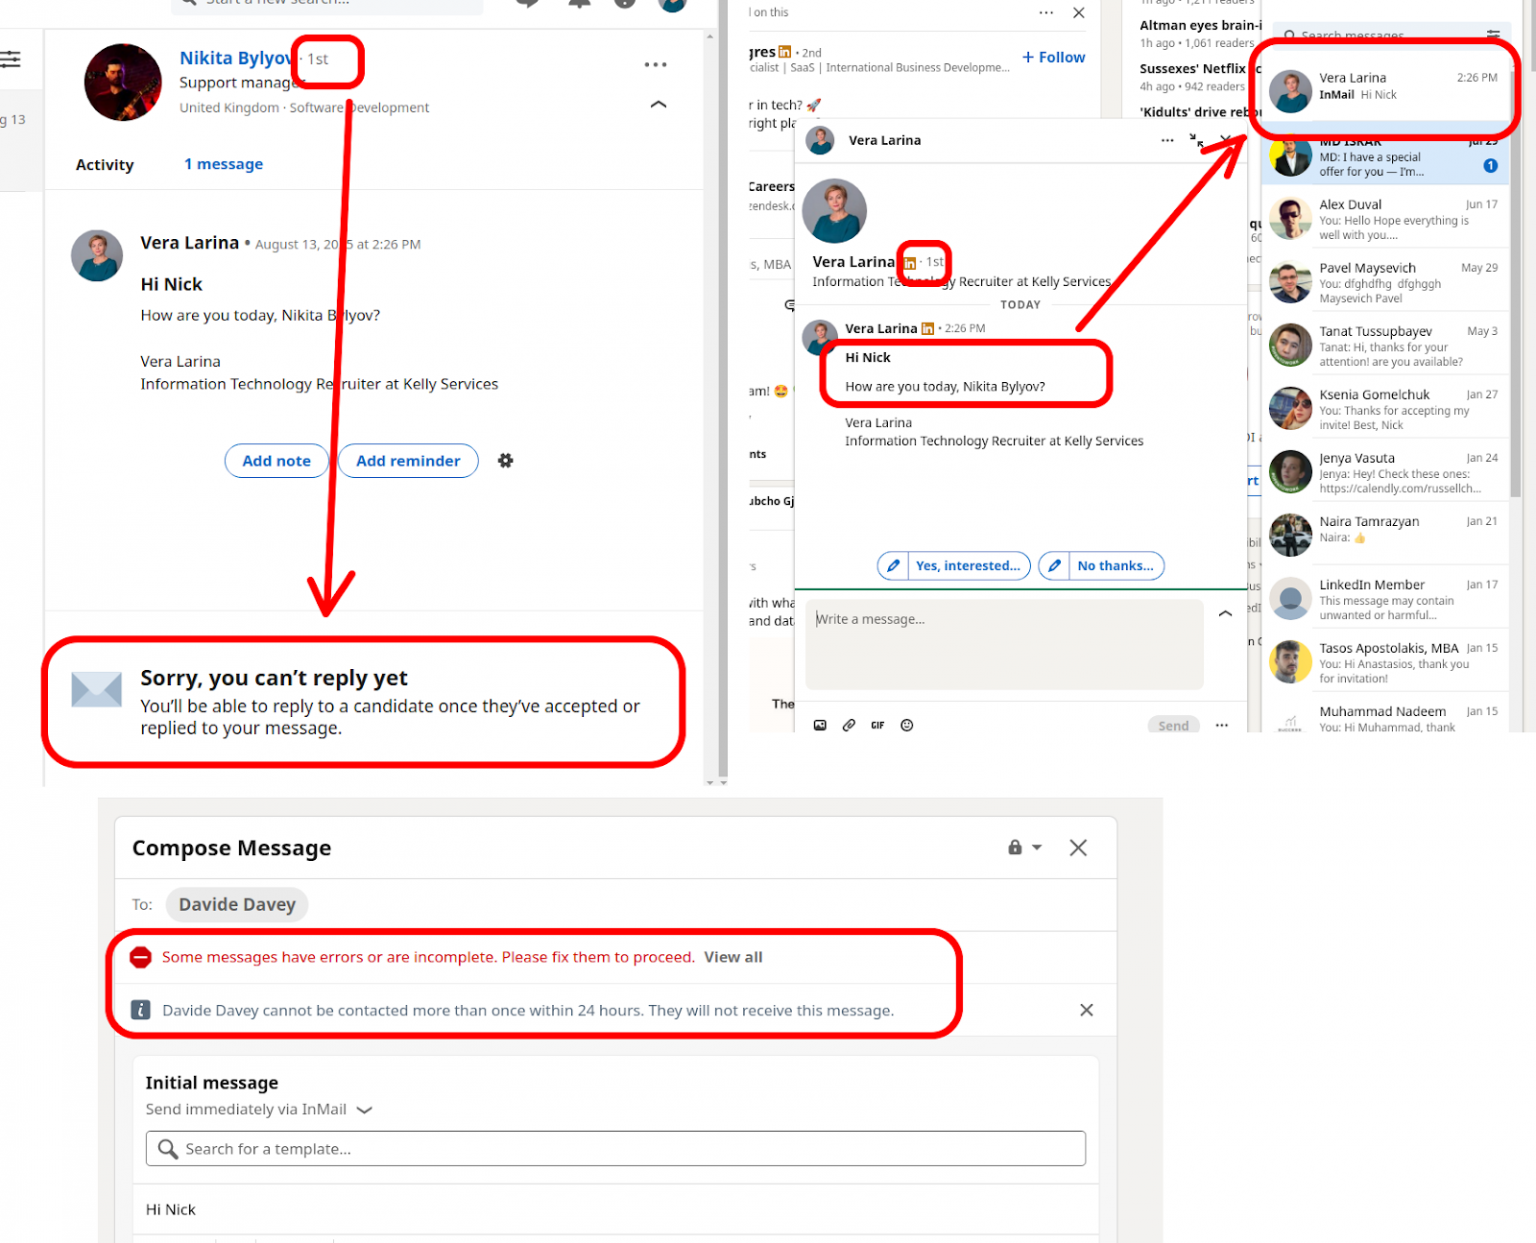Click the notifications bell icon at the top
The height and width of the screenshot is (1243, 1536).
click(578, 5)
